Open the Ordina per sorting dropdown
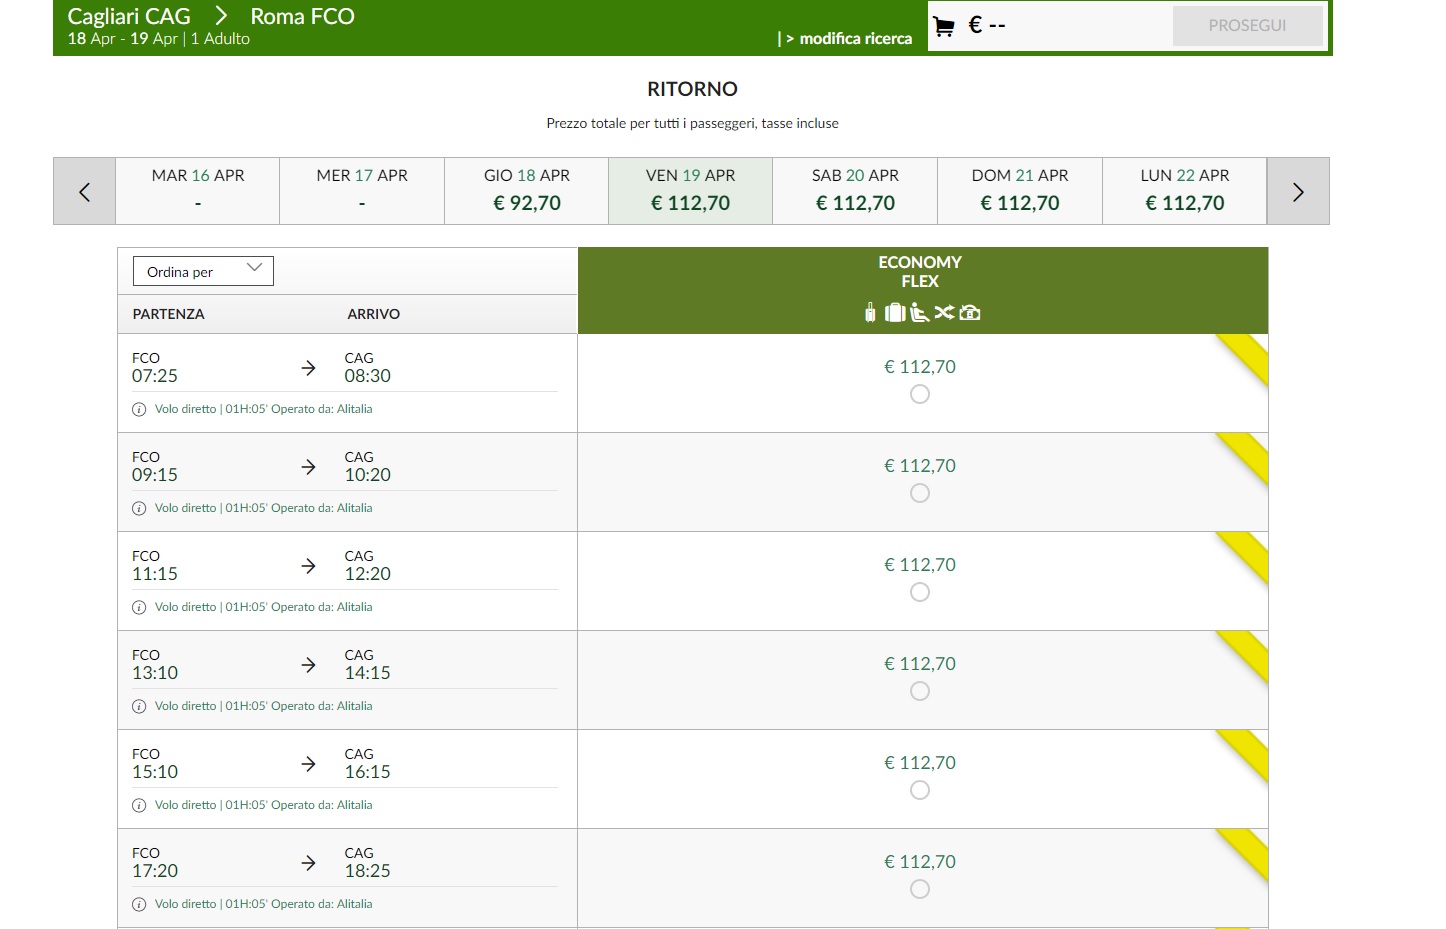 click(203, 271)
